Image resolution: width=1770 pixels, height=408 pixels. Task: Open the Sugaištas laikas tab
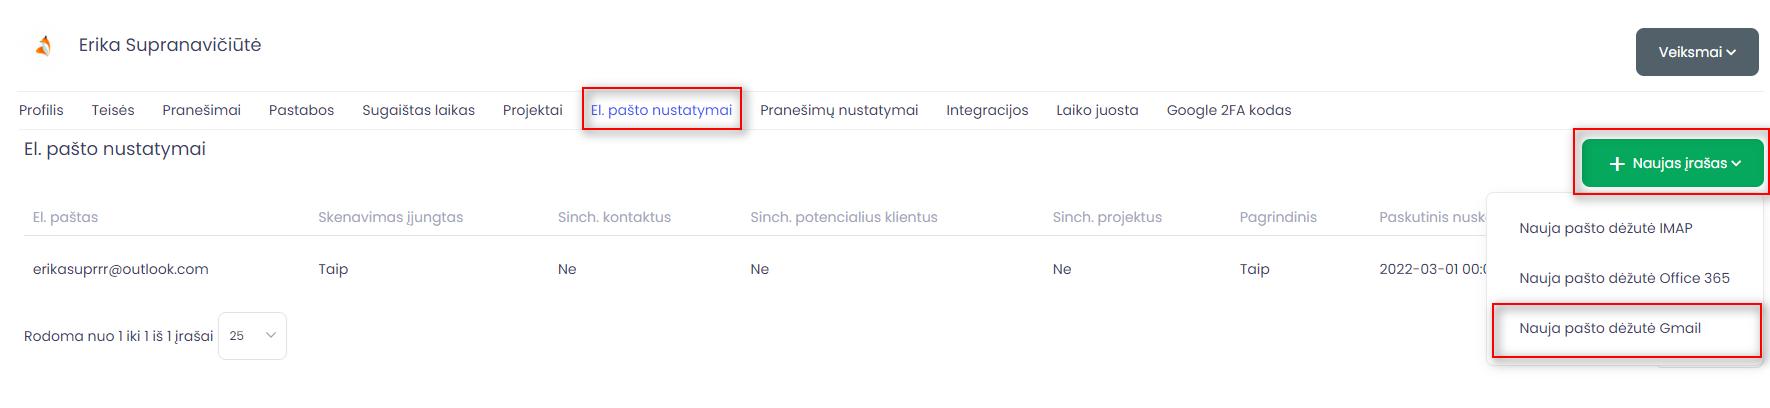point(418,110)
